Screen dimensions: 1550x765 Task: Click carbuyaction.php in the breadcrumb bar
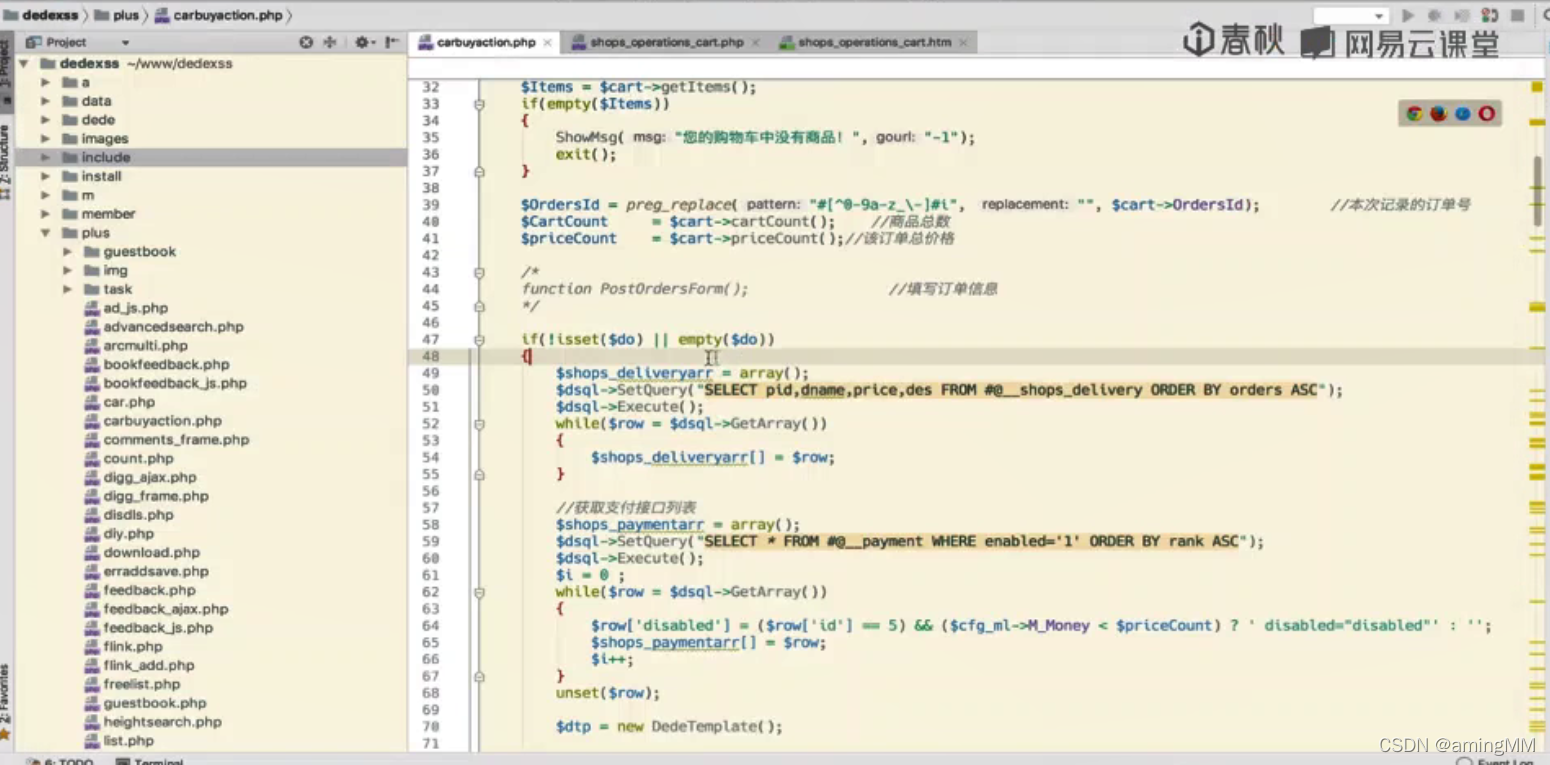click(218, 15)
